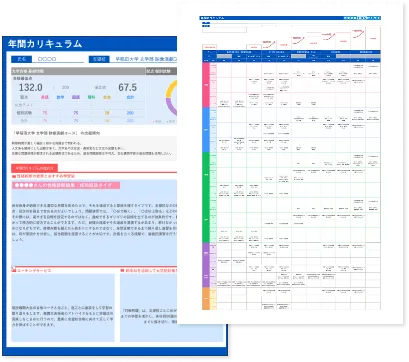Click the blue value 200 in score table

click(130, 113)
